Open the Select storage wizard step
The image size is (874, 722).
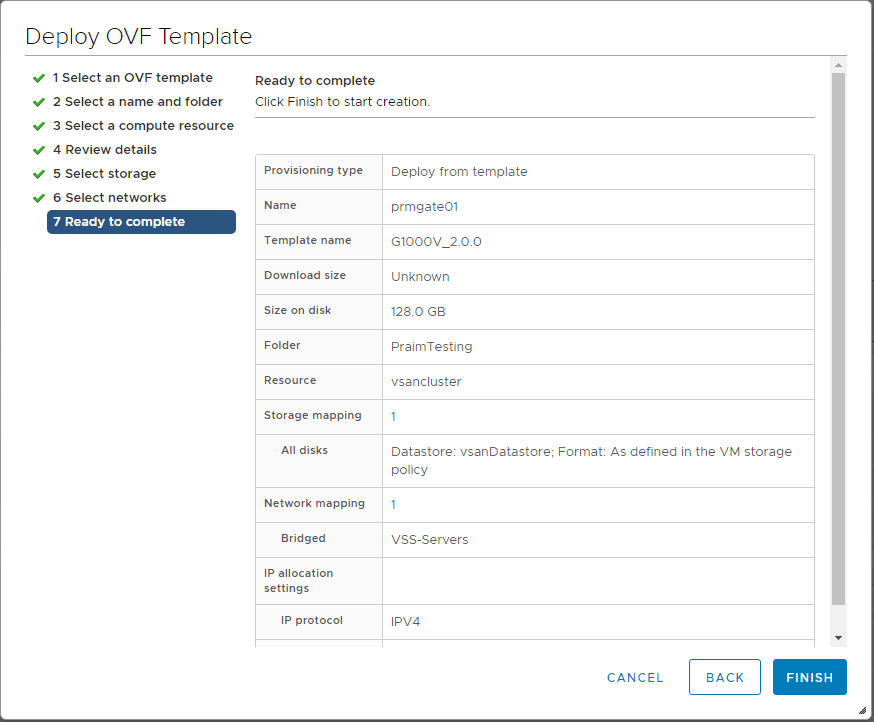105,173
